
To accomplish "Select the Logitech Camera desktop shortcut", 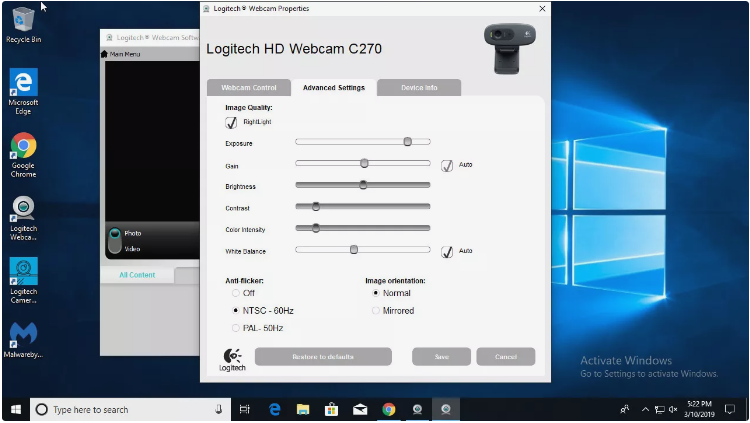I will (23, 281).
